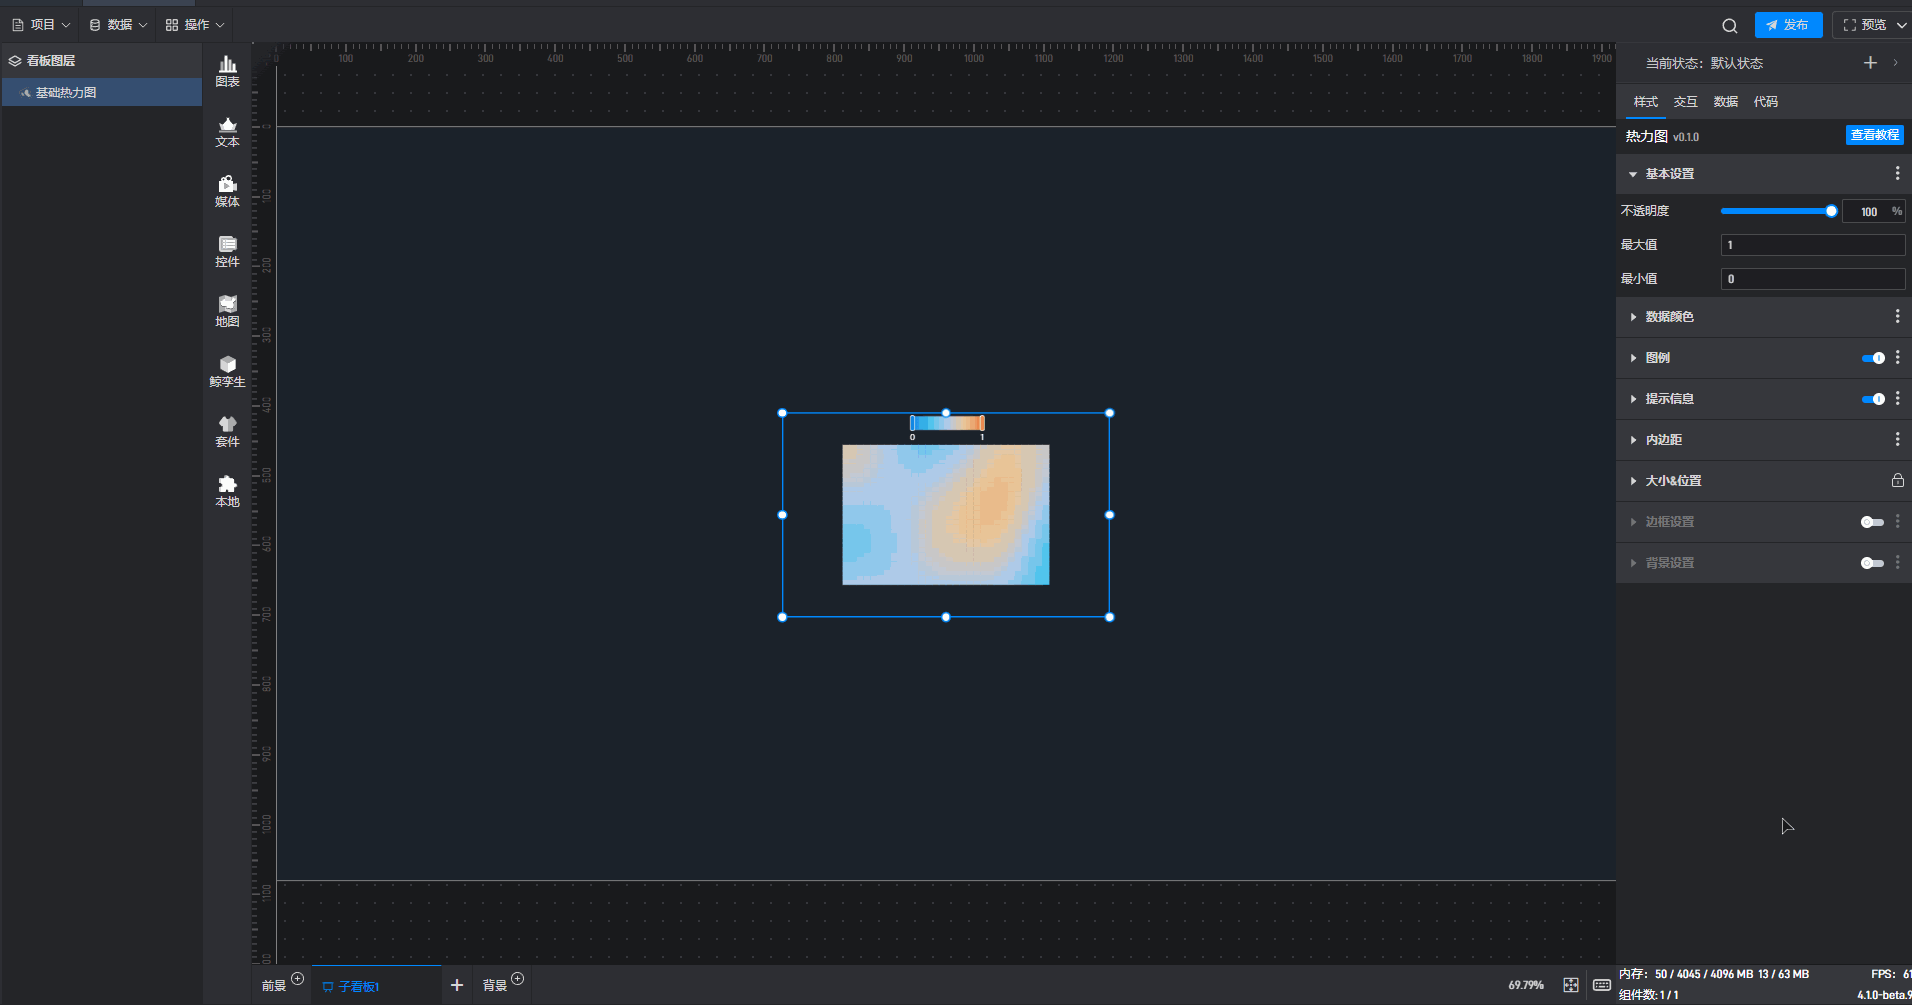Toggle the 提示信息 tooltip switch

pos(1872,399)
